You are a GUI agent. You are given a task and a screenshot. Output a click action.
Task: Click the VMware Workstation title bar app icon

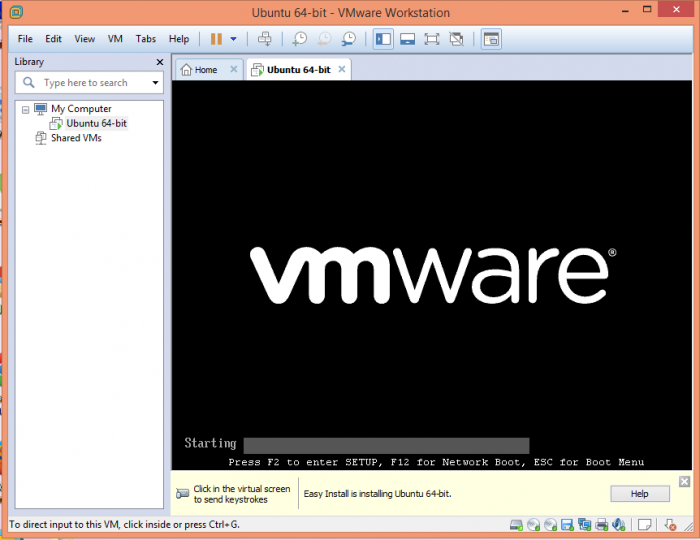(16, 12)
